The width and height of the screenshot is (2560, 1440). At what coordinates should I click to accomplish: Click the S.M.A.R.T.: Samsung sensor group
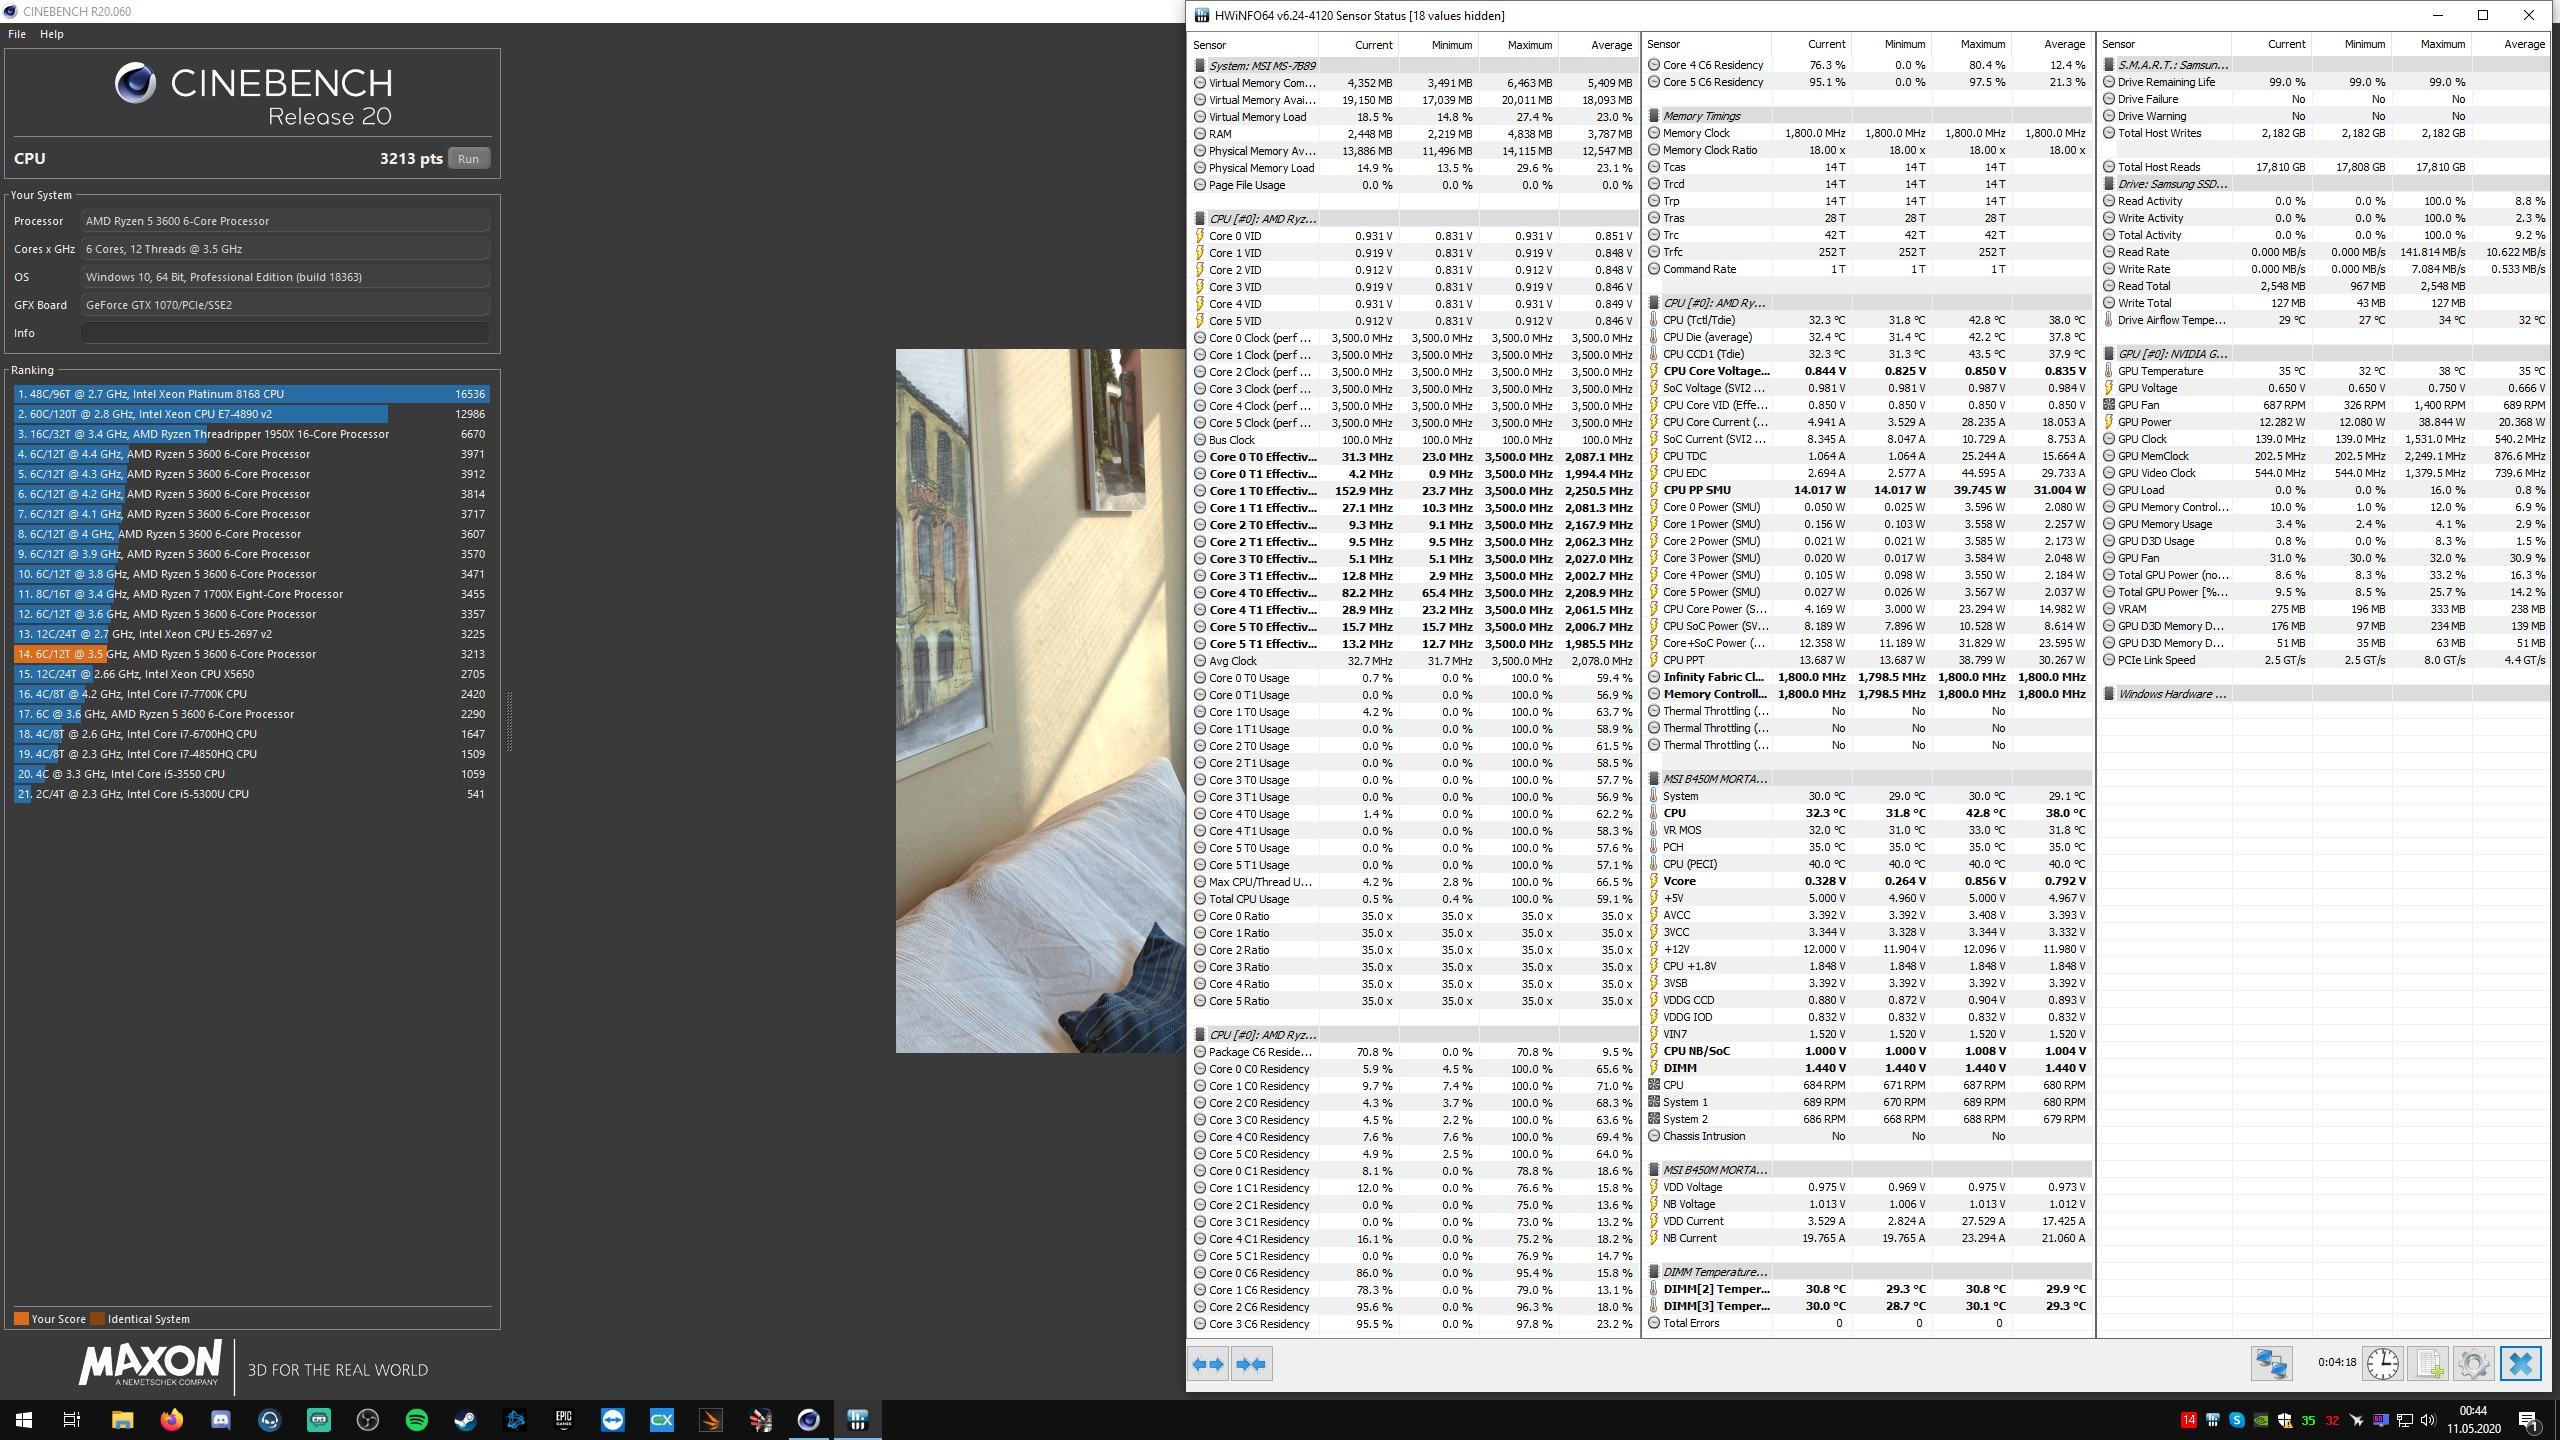2323,65
